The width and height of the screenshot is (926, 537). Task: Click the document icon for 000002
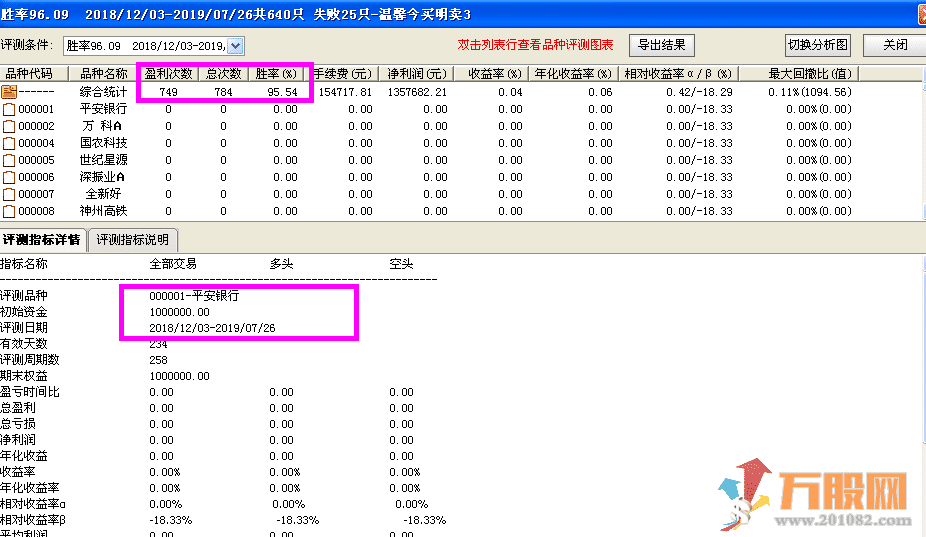click(9, 126)
